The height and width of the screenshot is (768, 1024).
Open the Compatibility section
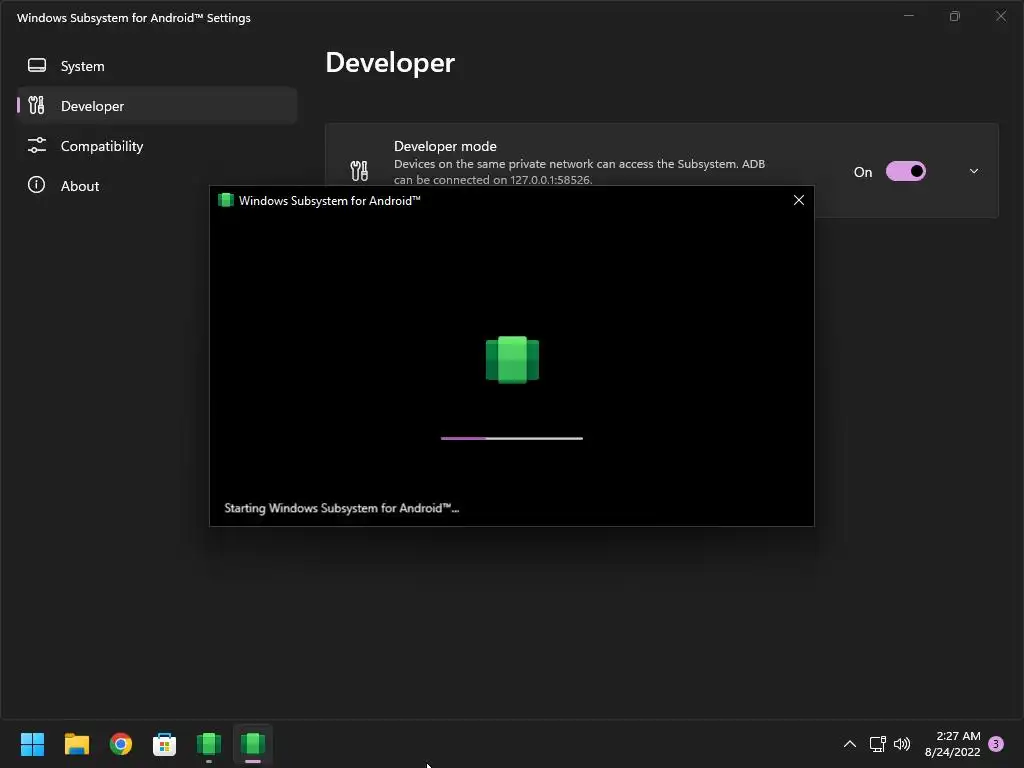(x=157, y=146)
